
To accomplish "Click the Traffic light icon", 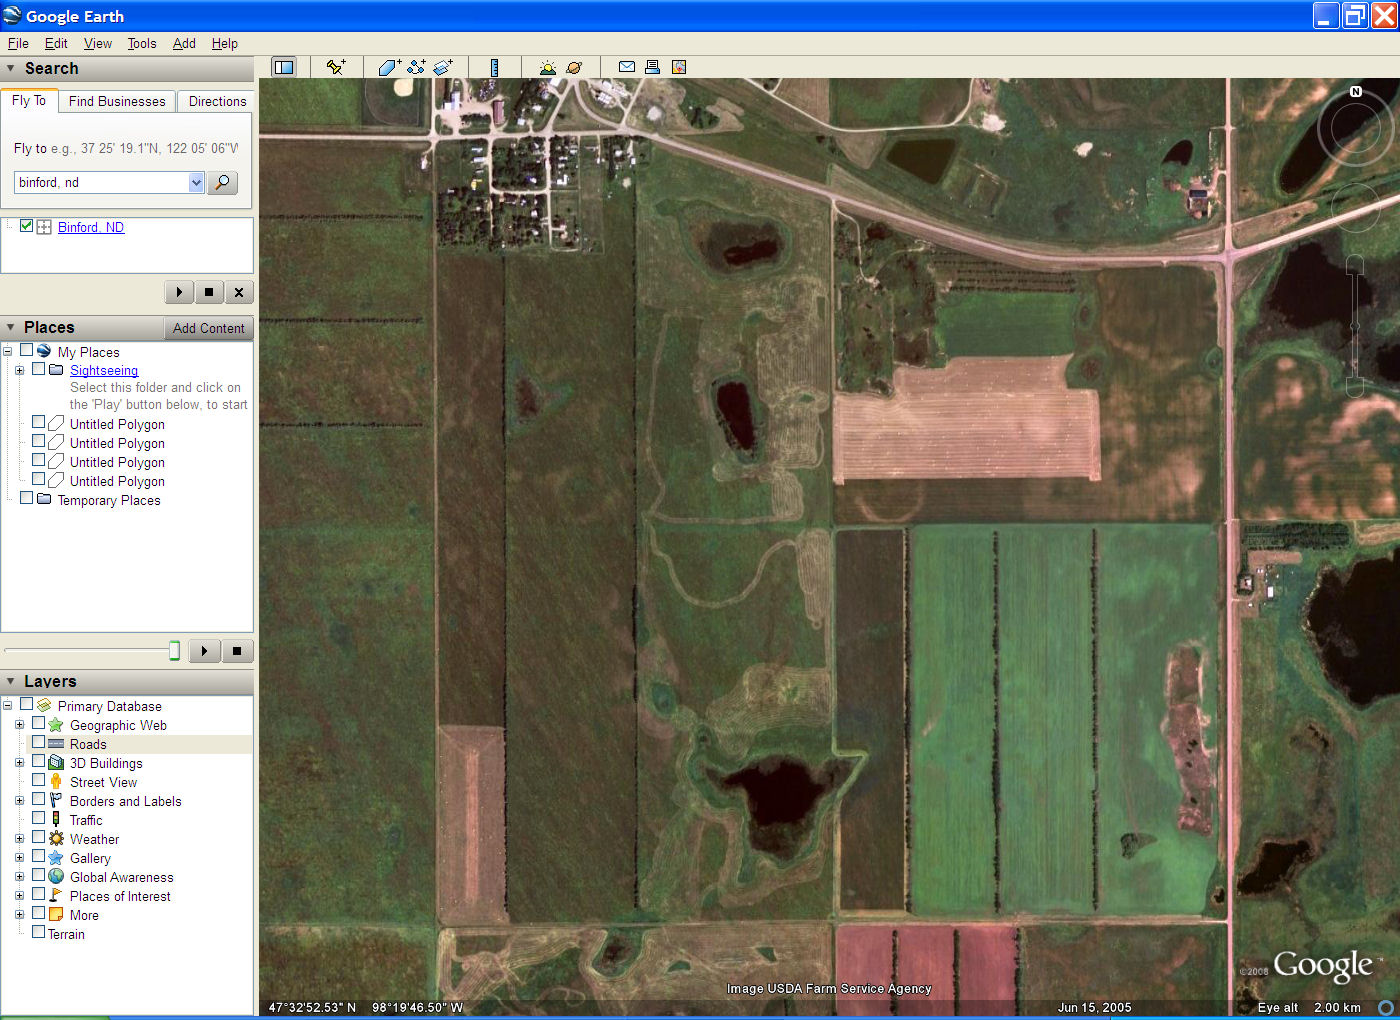I will coord(56,820).
